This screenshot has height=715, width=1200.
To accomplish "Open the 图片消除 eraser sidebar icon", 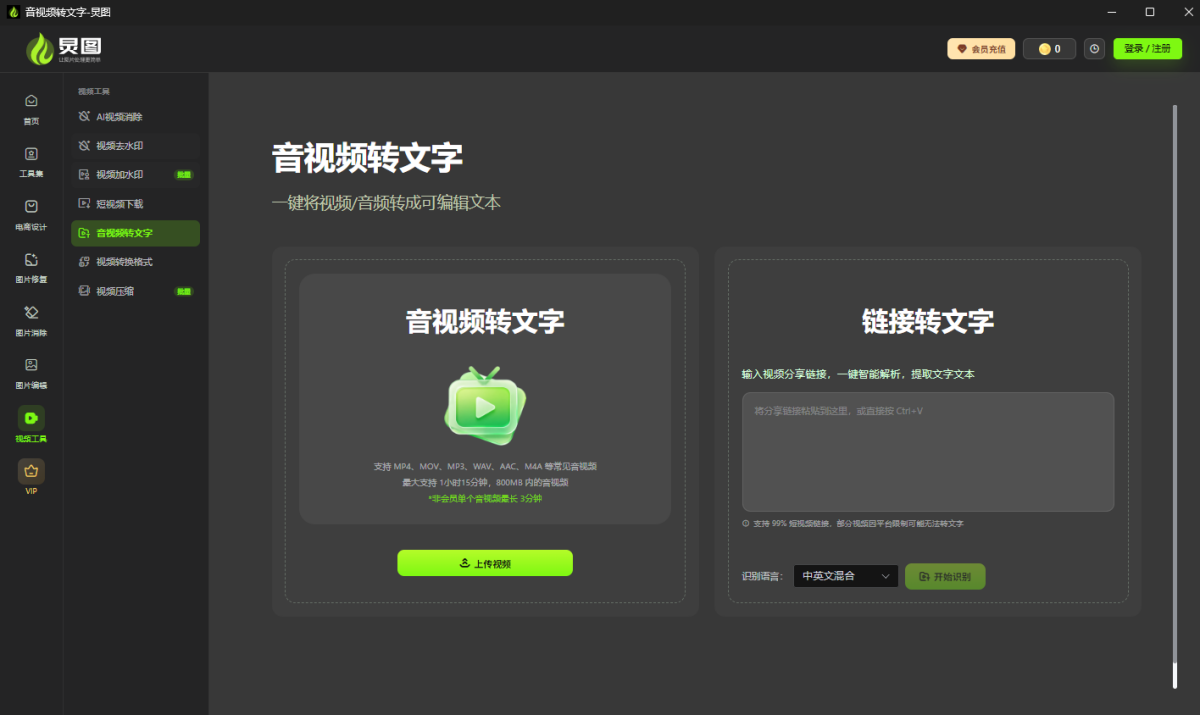I will [x=31, y=313].
